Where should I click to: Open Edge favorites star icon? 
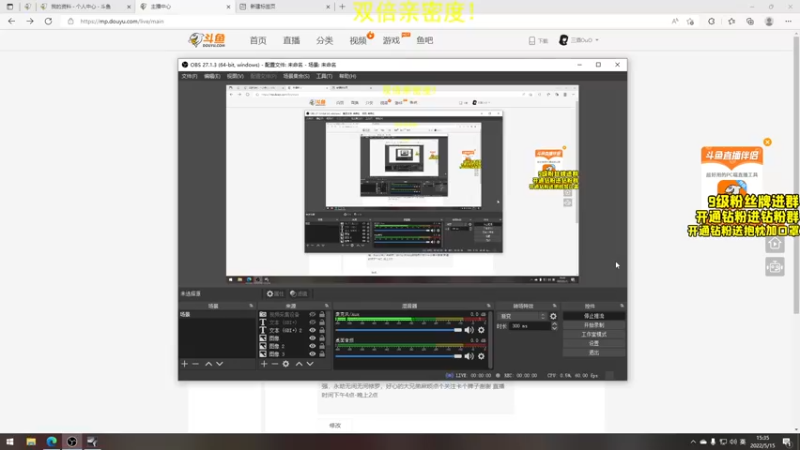click(731, 21)
